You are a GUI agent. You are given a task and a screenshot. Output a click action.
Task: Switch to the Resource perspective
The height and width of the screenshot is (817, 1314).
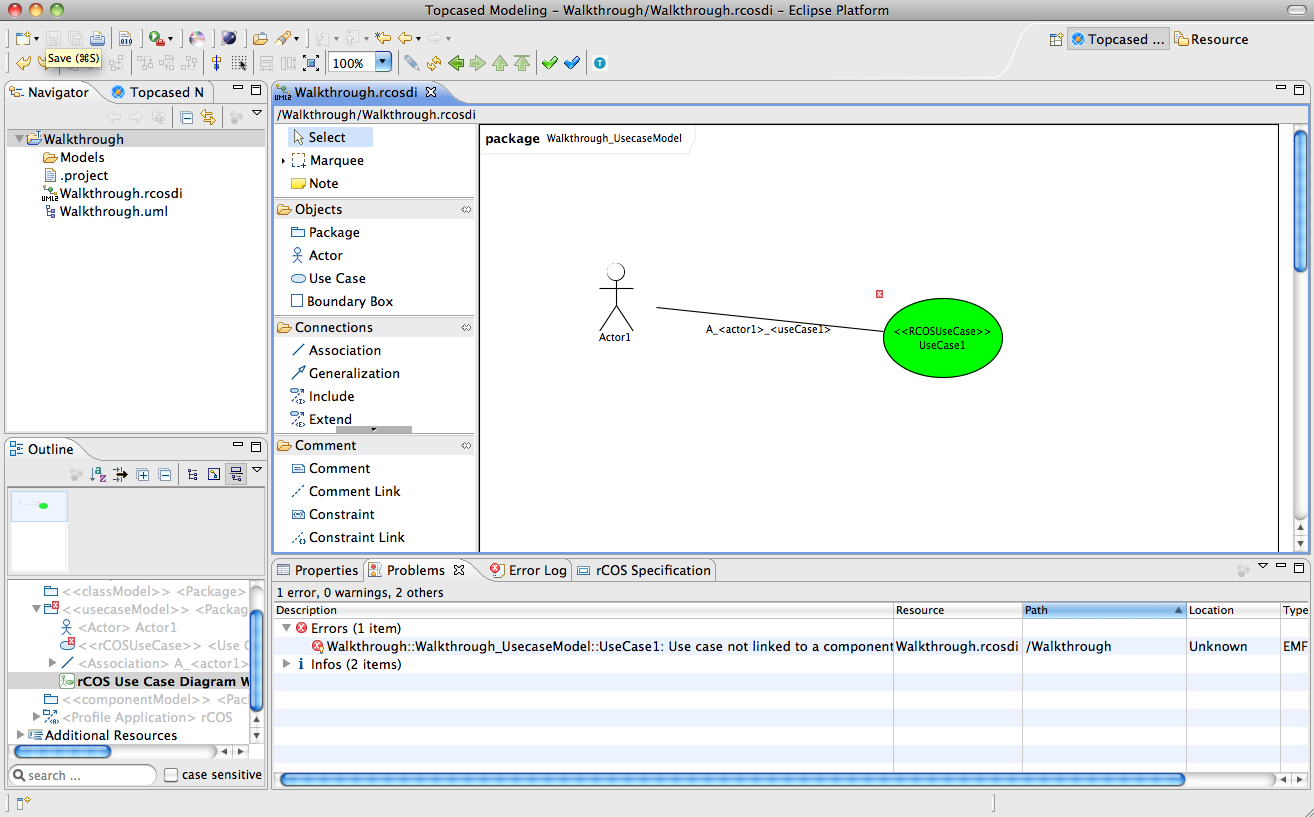[1211, 40]
